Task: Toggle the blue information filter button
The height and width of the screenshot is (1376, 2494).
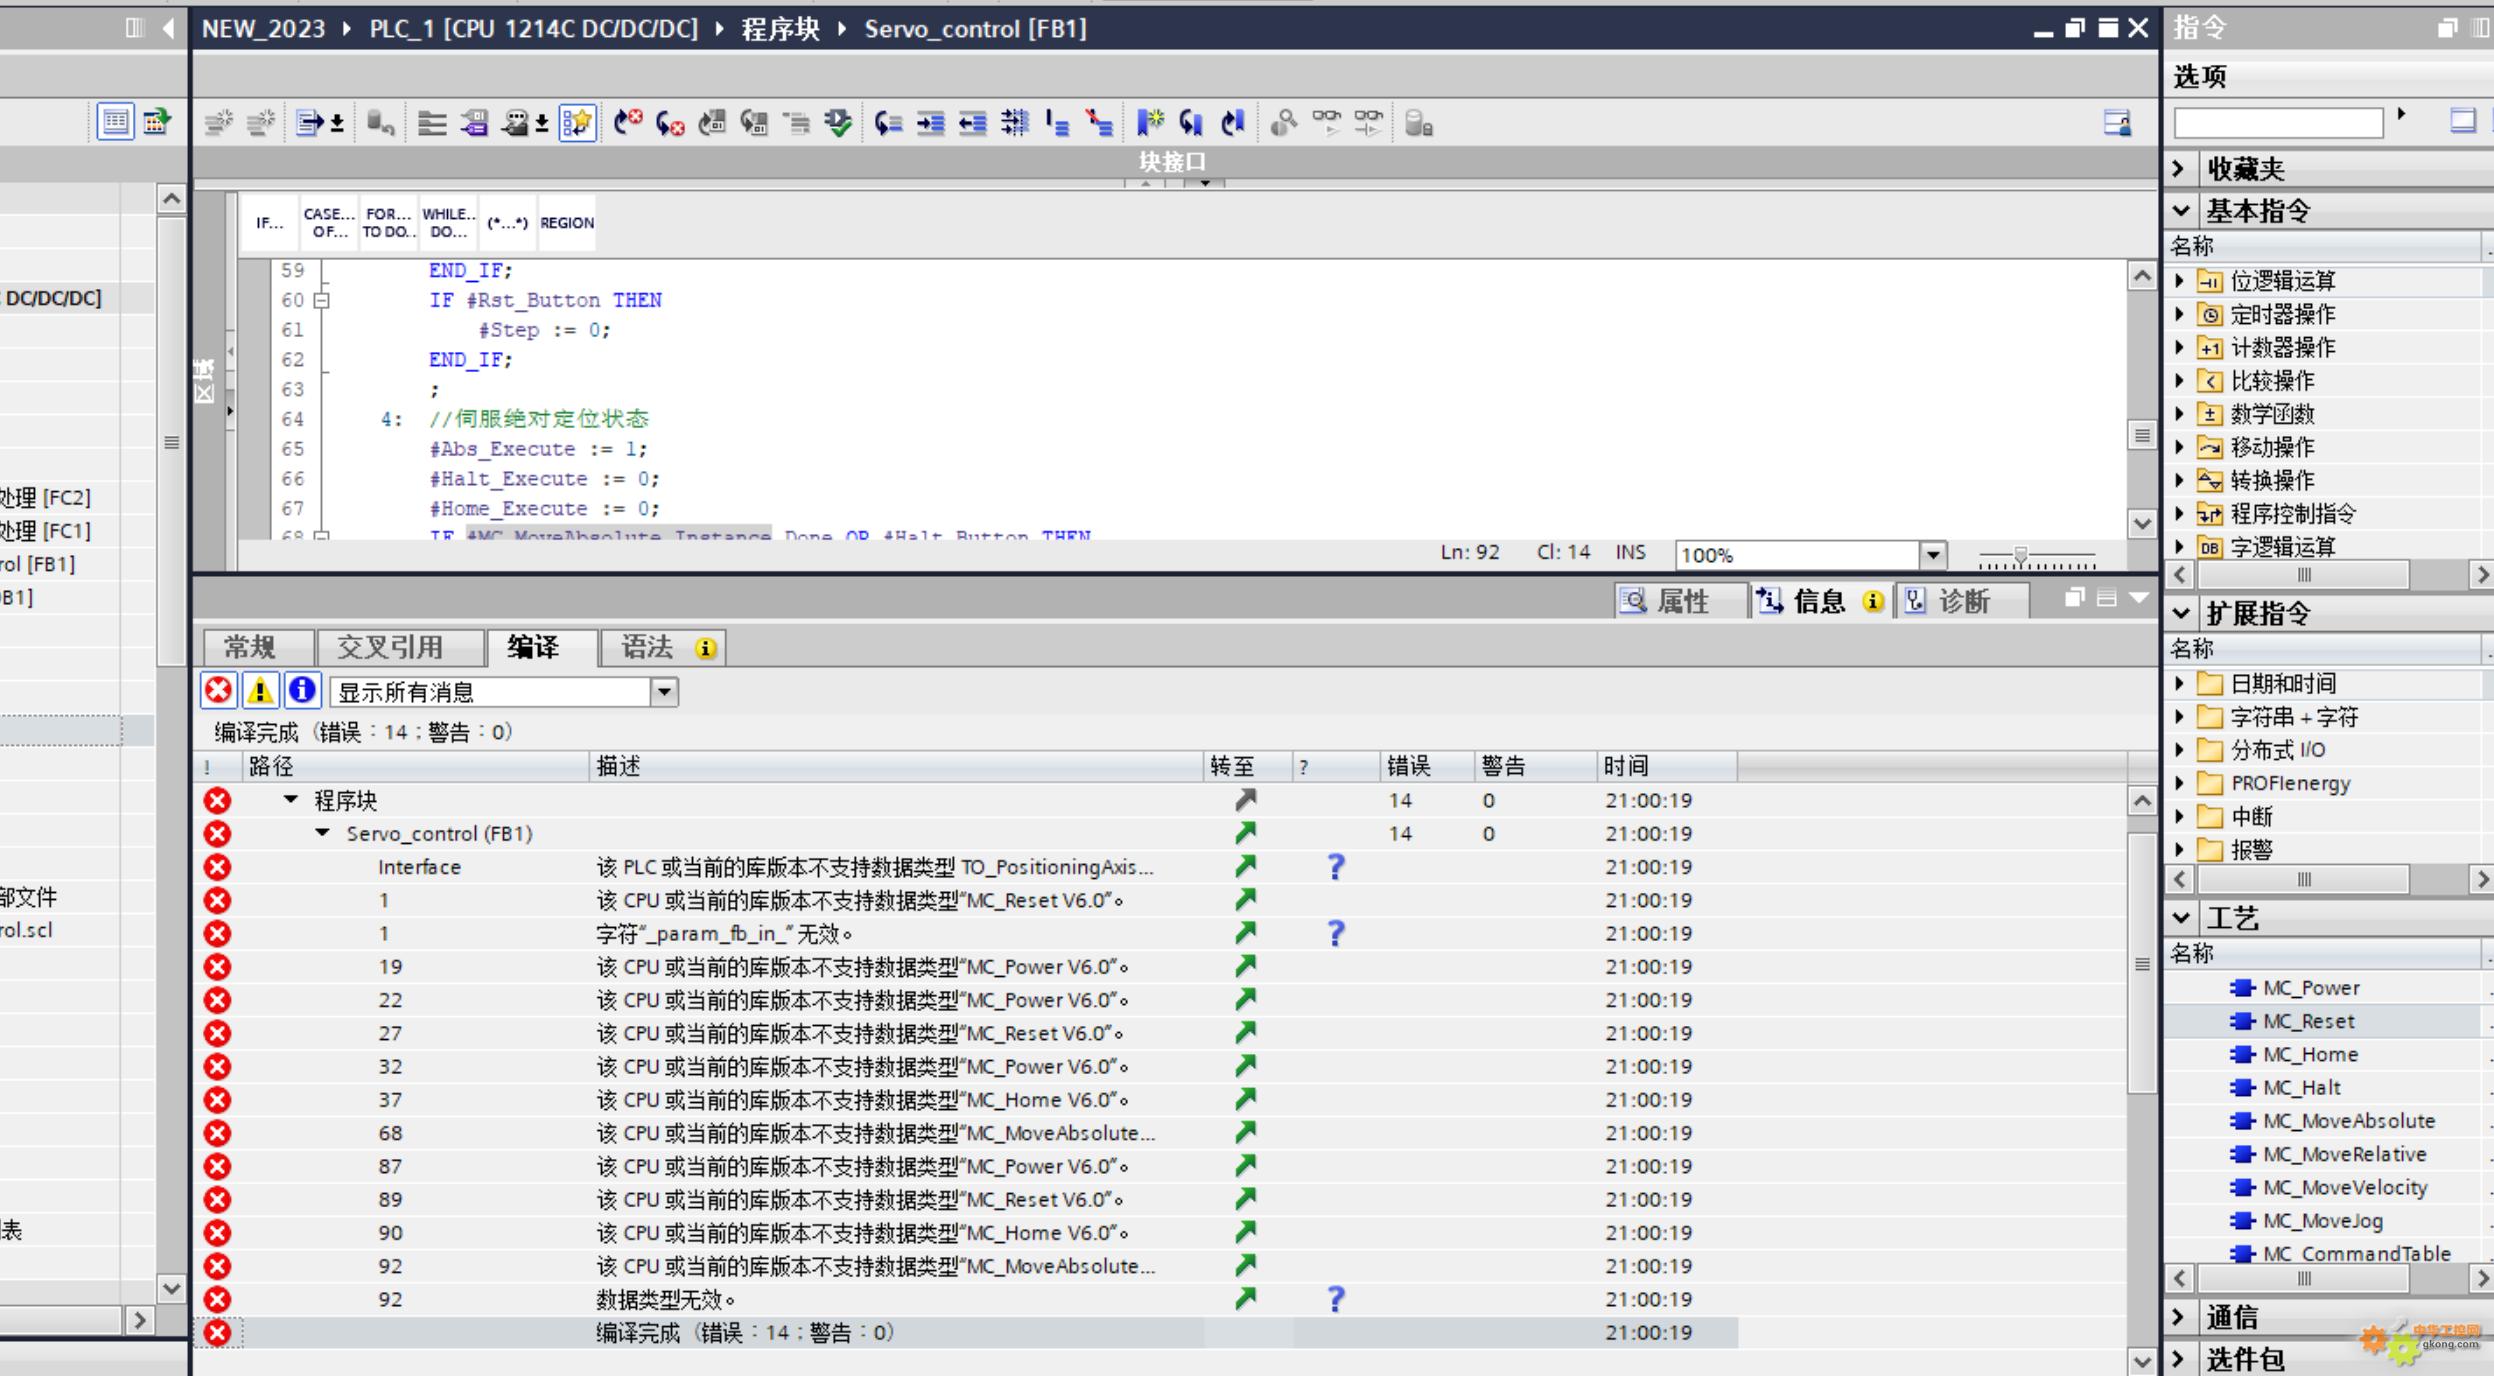Action: (302, 690)
